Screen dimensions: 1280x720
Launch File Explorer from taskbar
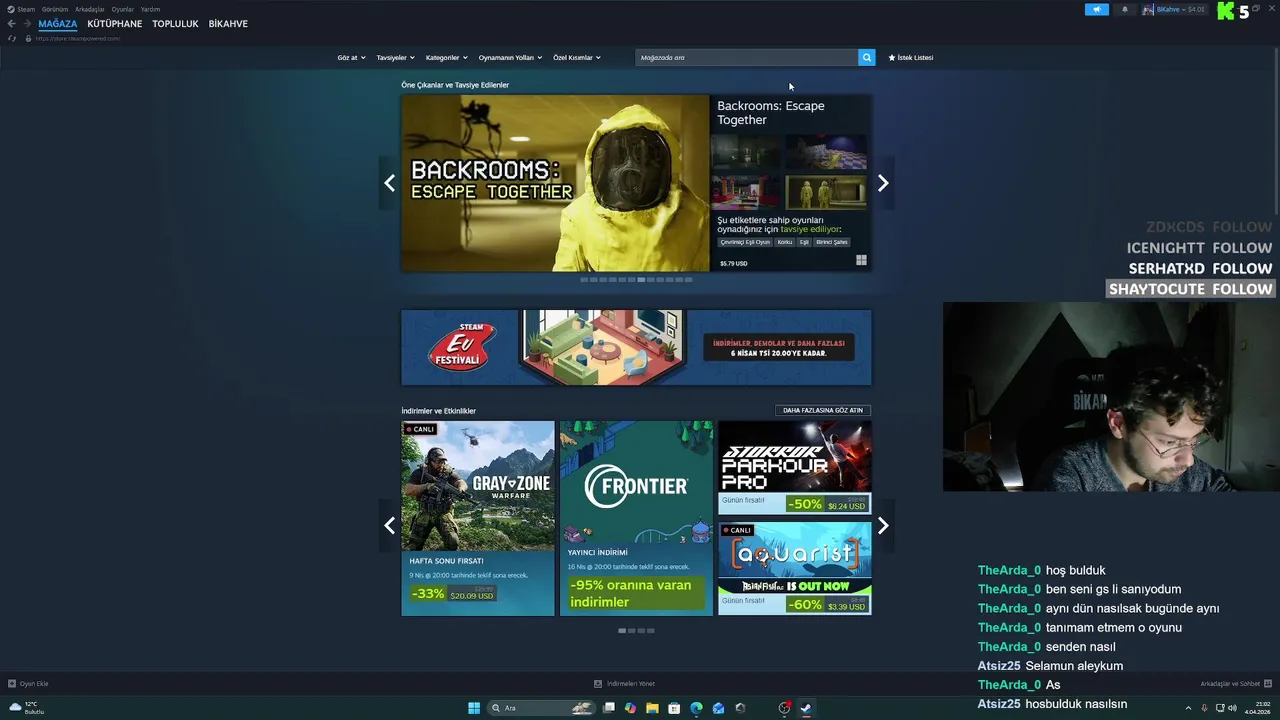coord(652,708)
